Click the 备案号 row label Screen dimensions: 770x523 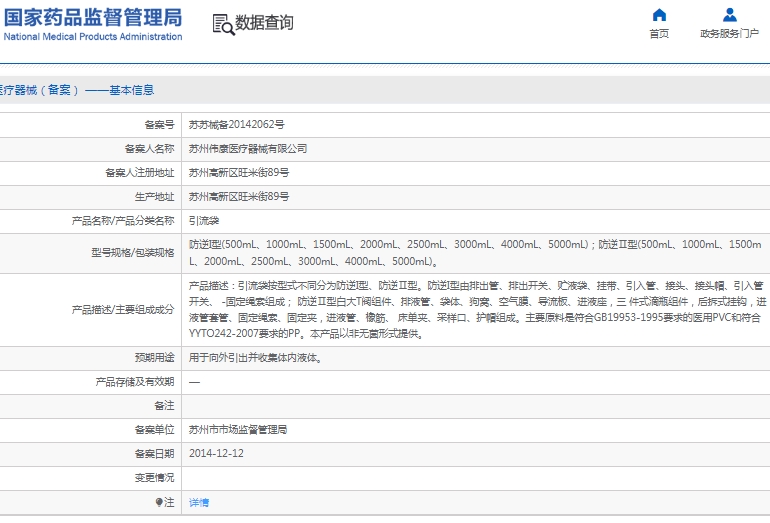tap(160, 125)
